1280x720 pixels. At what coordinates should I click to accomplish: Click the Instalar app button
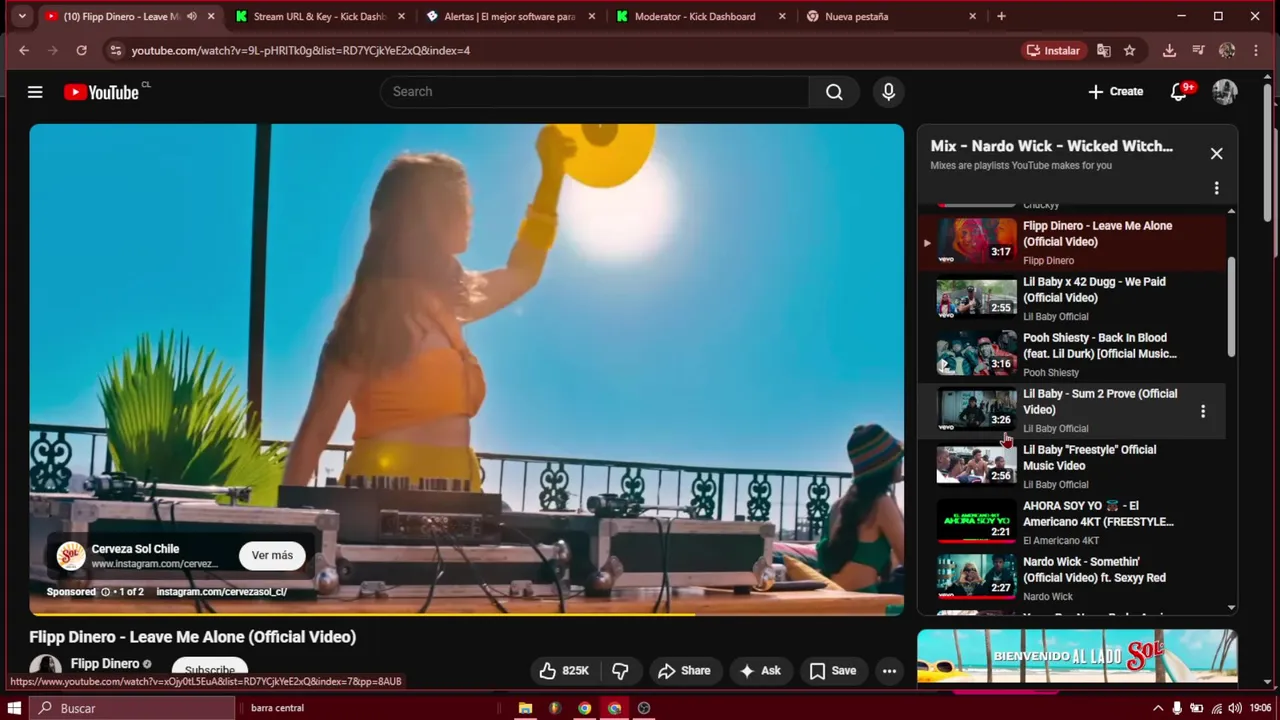click(1054, 51)
